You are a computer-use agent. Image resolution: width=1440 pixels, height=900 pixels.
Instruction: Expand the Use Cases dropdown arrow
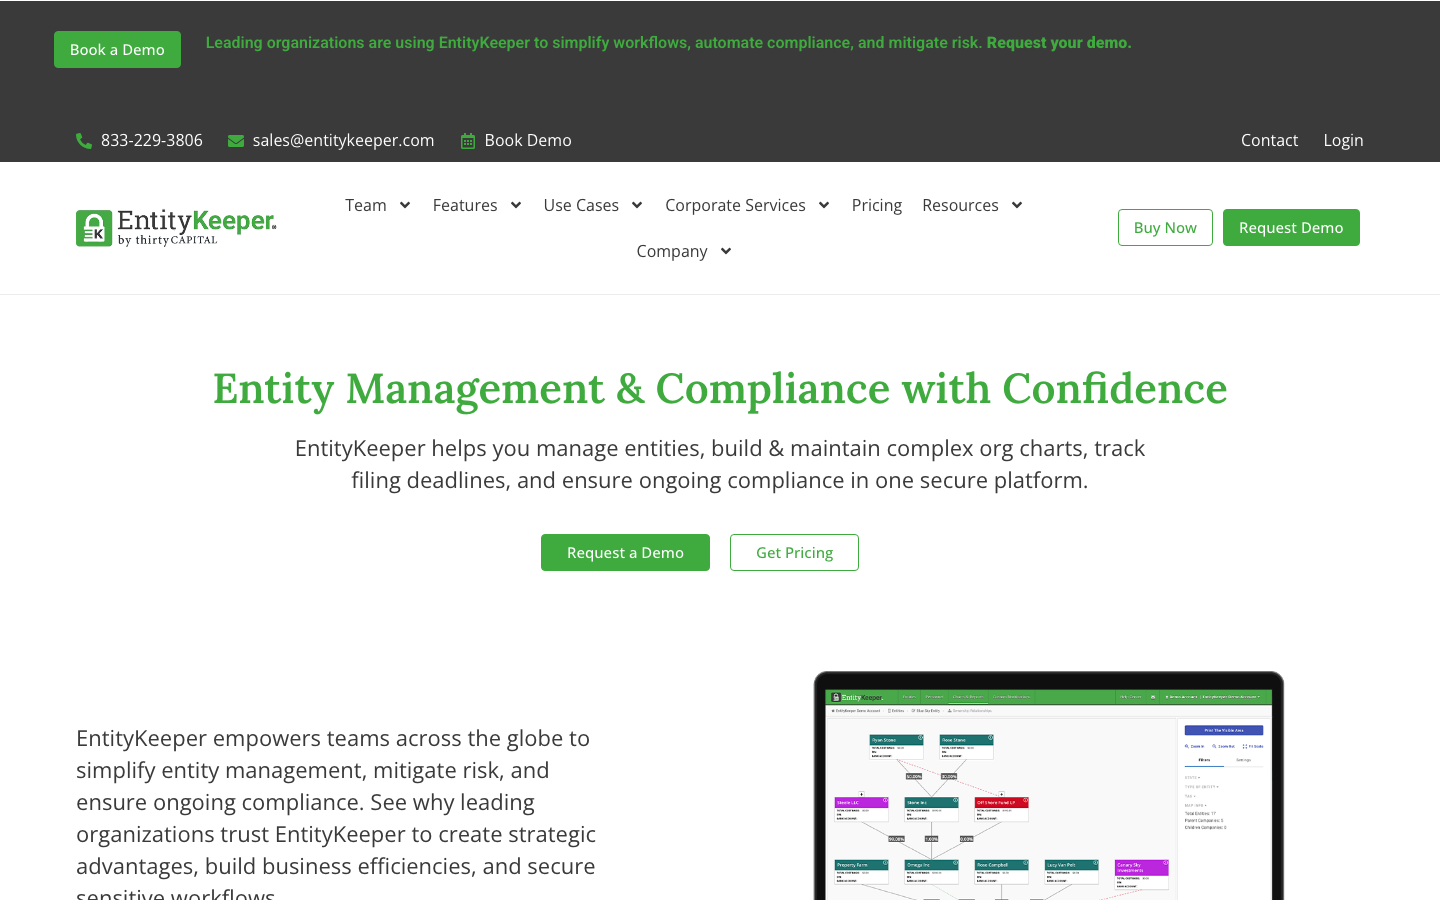pyautogui.click(x=637, y=205)
